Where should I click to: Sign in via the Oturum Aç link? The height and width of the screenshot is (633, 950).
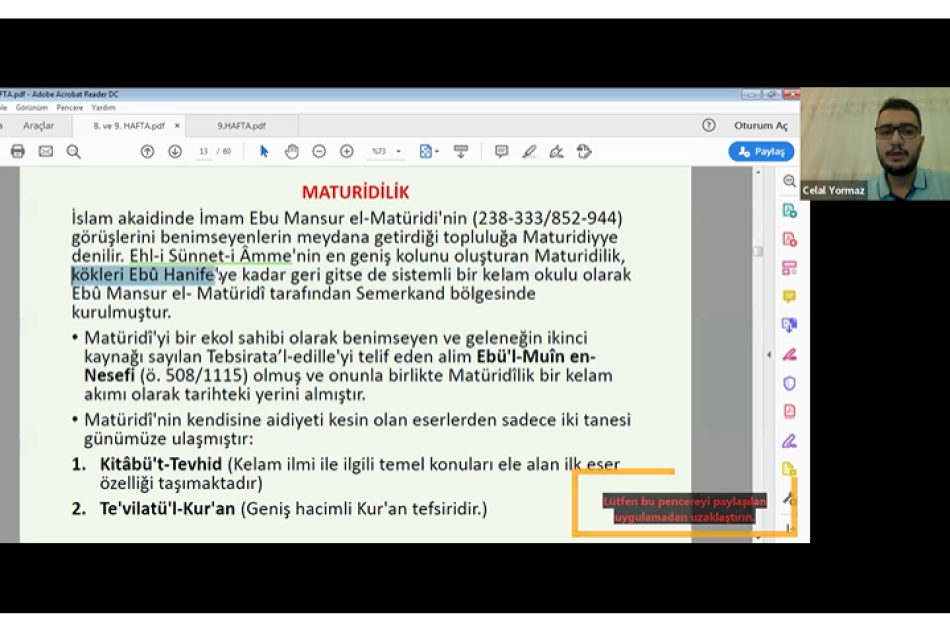[x=760, y=126]
